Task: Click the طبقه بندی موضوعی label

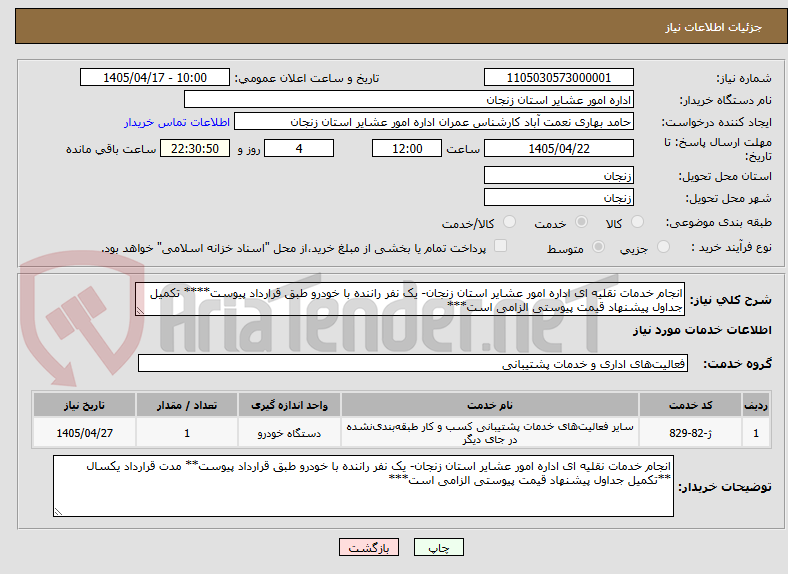Action: coord(719,222)
